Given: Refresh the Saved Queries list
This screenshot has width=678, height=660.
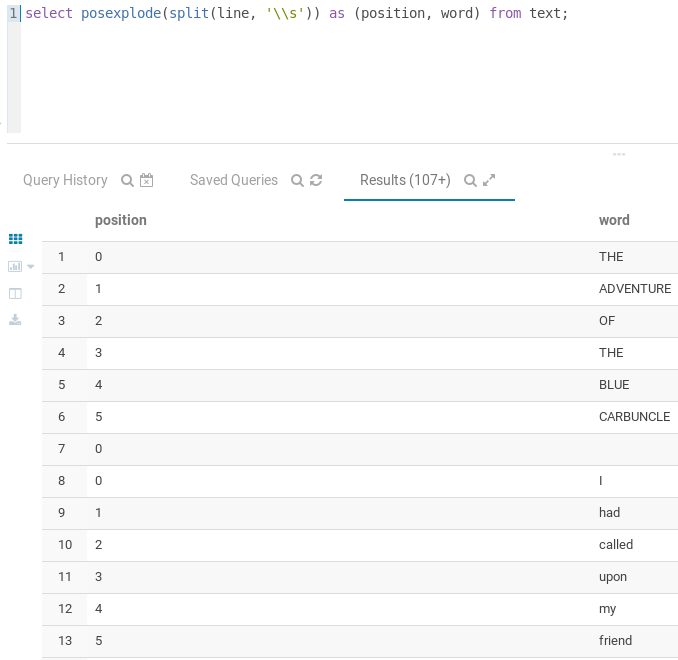Looking at the screenshot, I should click(x=316, y=181).
